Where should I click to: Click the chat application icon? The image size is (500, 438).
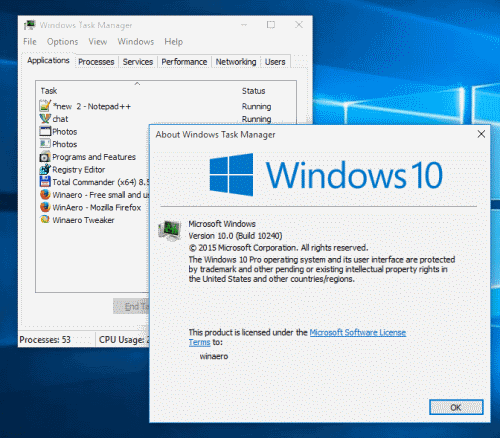45,119
